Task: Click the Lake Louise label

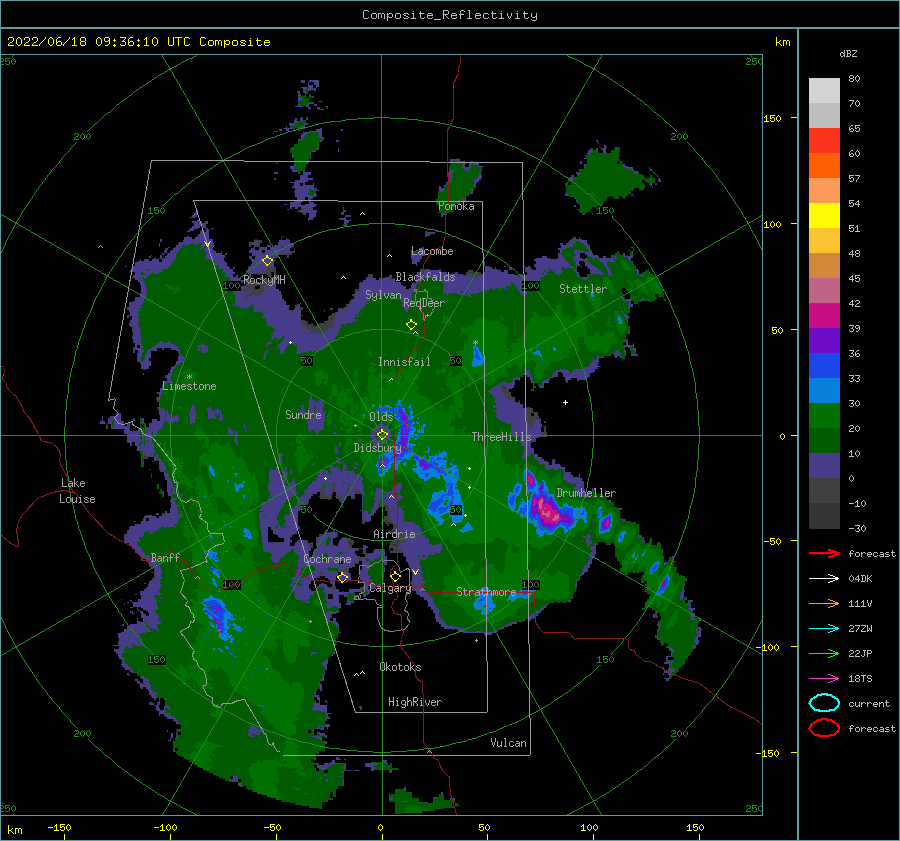Action: pos(77,491)
